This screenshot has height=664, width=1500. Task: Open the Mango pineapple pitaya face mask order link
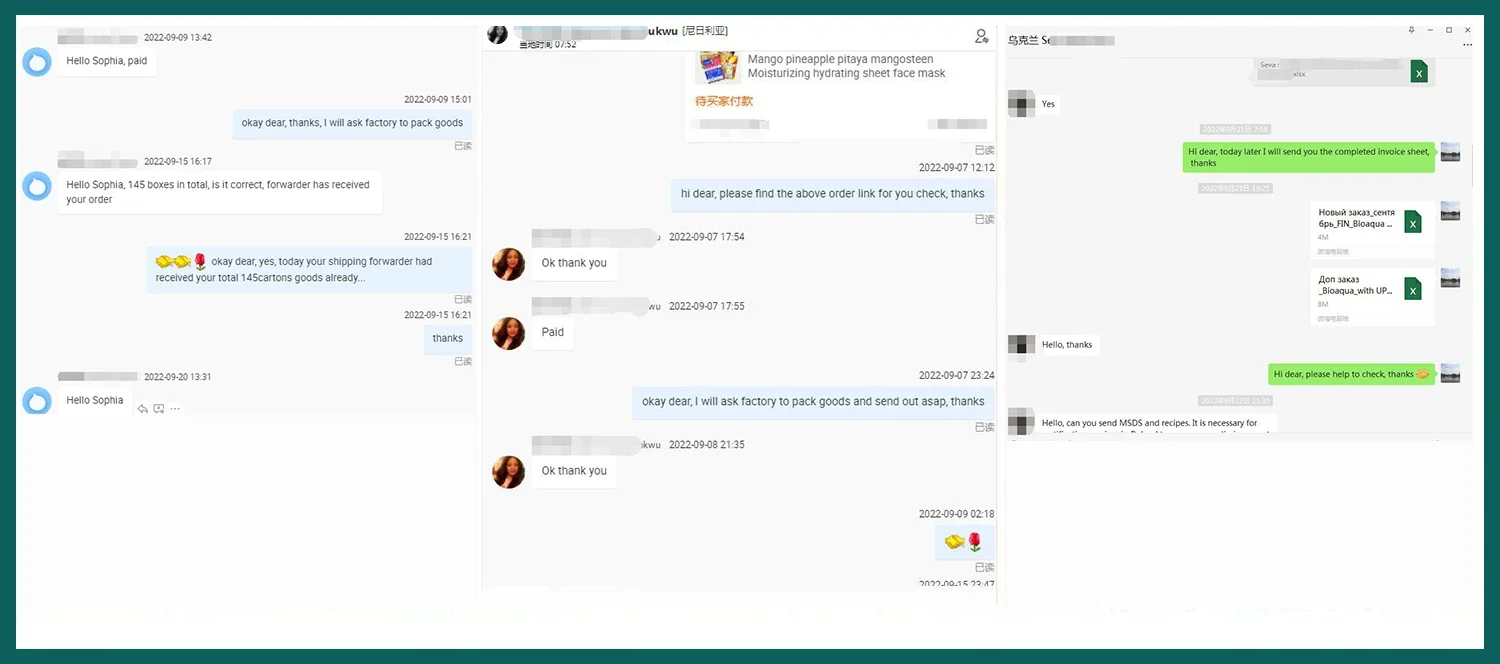coord(846,66)
